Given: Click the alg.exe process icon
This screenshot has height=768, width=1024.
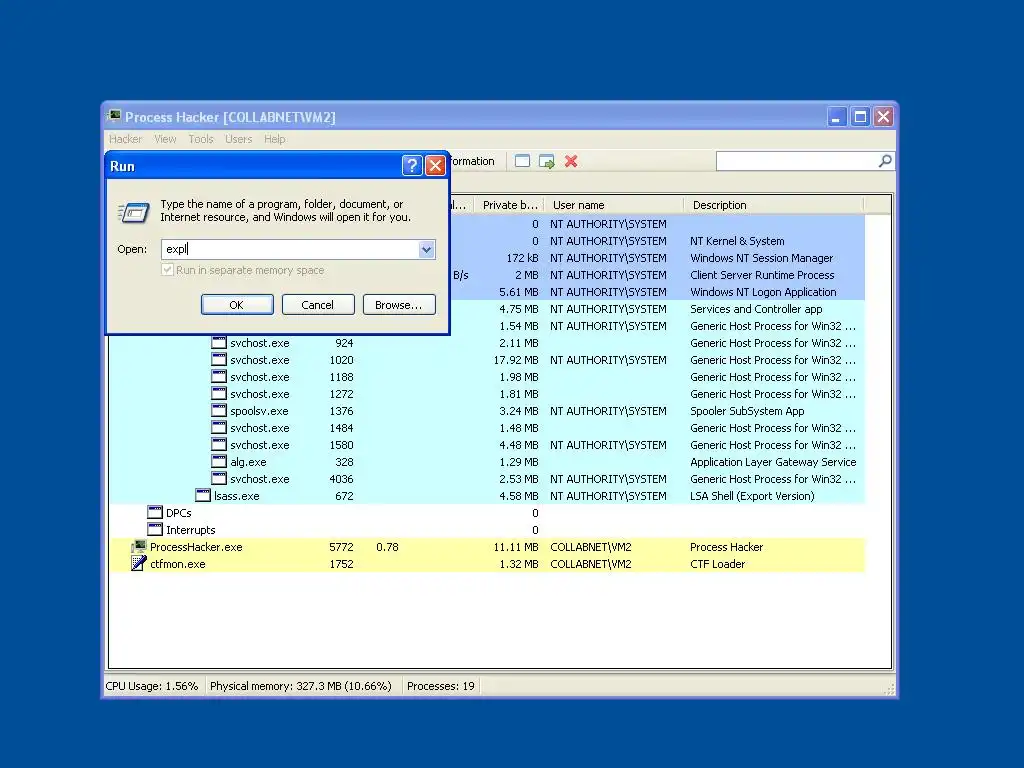Looking at the screenshot, I should tap(219, 462).
